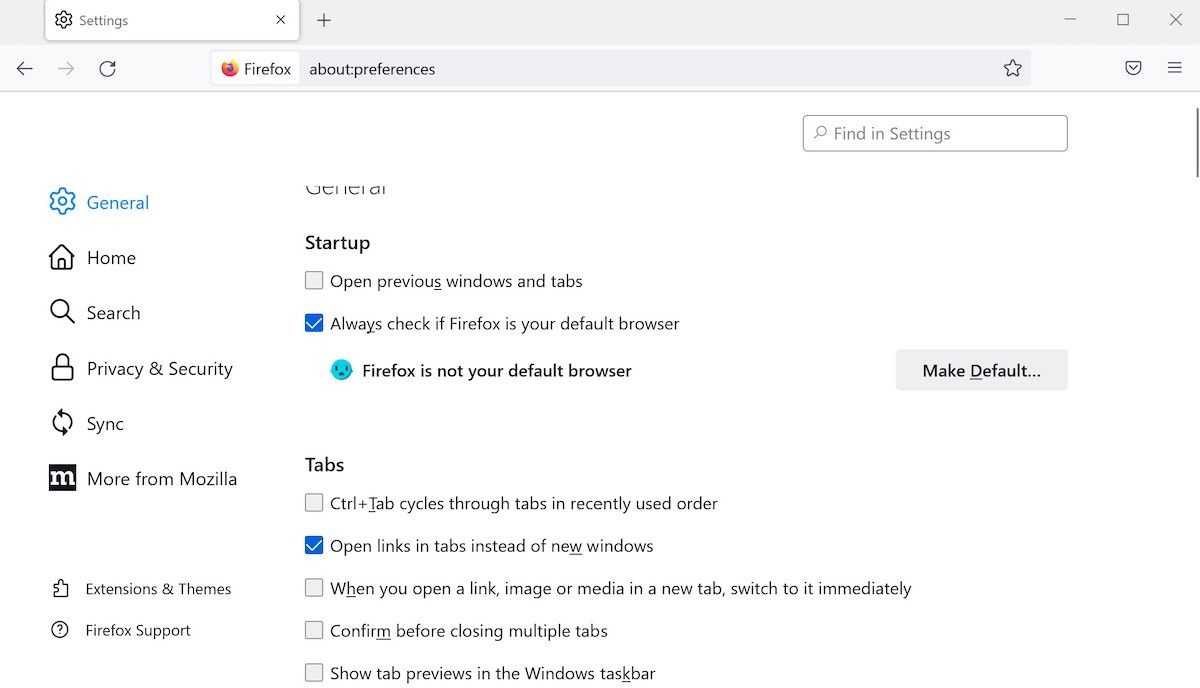Disable Open links in tabs checkbox
The image size is (1200, 688).
(x=314, y=546)
